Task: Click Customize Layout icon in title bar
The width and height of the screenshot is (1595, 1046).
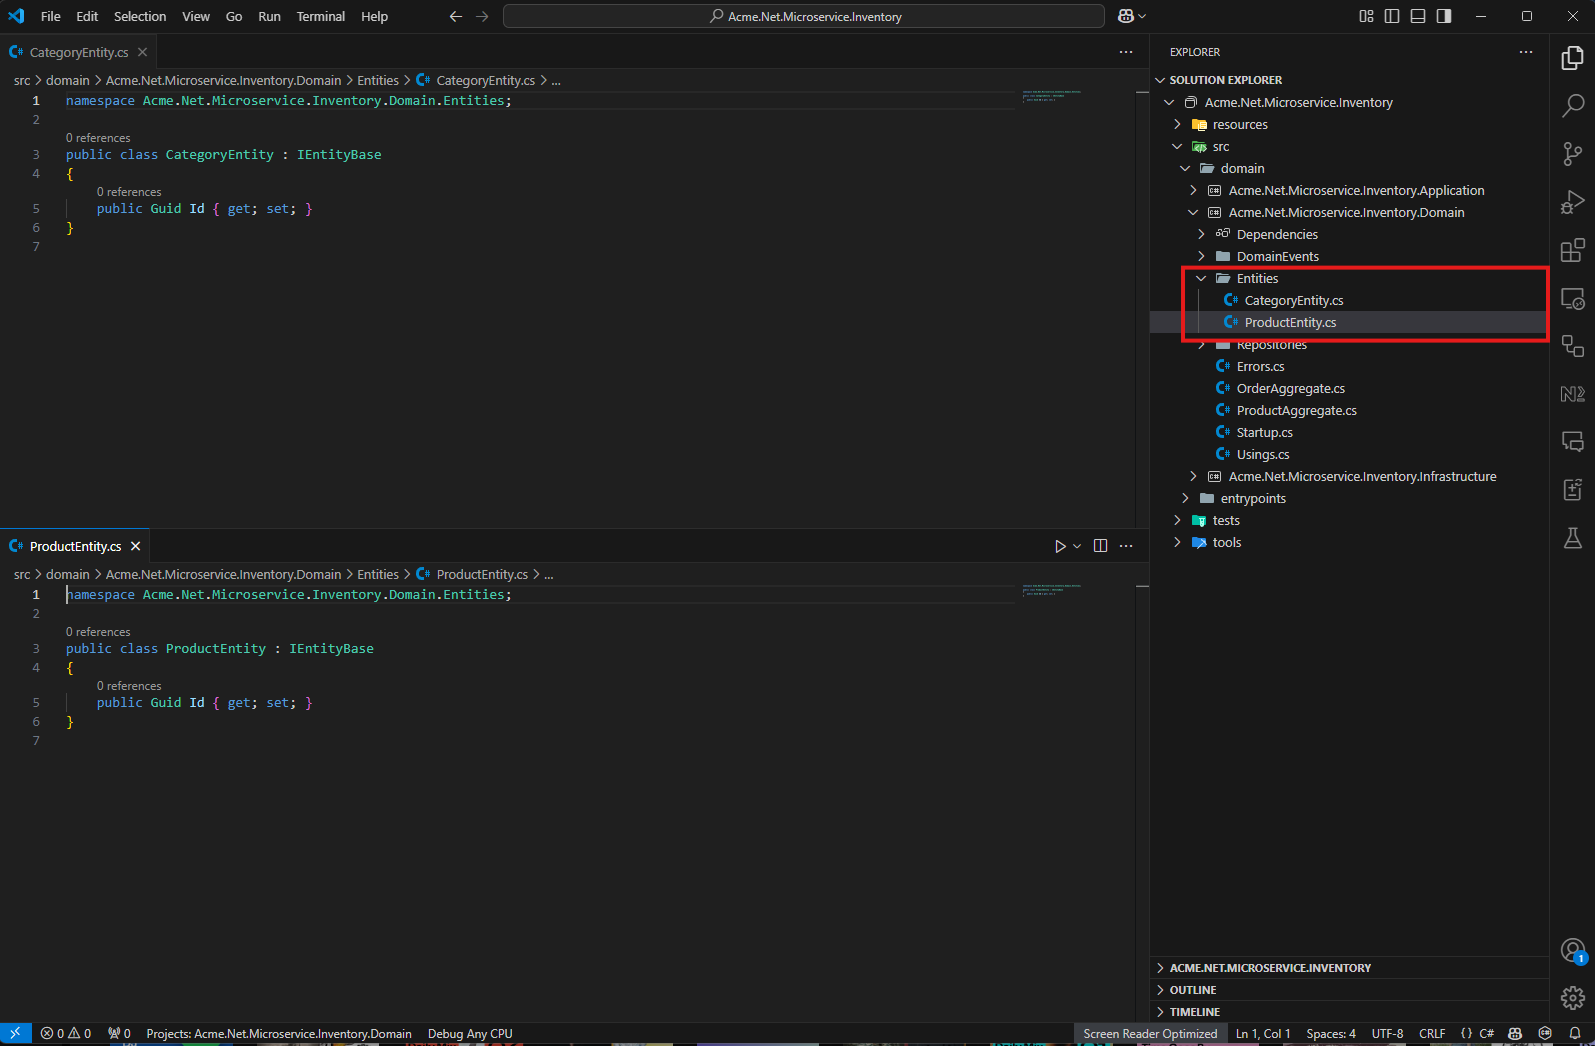Action: tap(1366, 16)
